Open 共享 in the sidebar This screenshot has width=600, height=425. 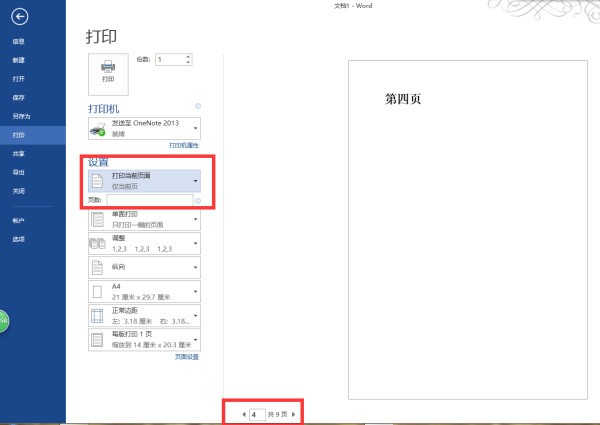tap(18, 154)
